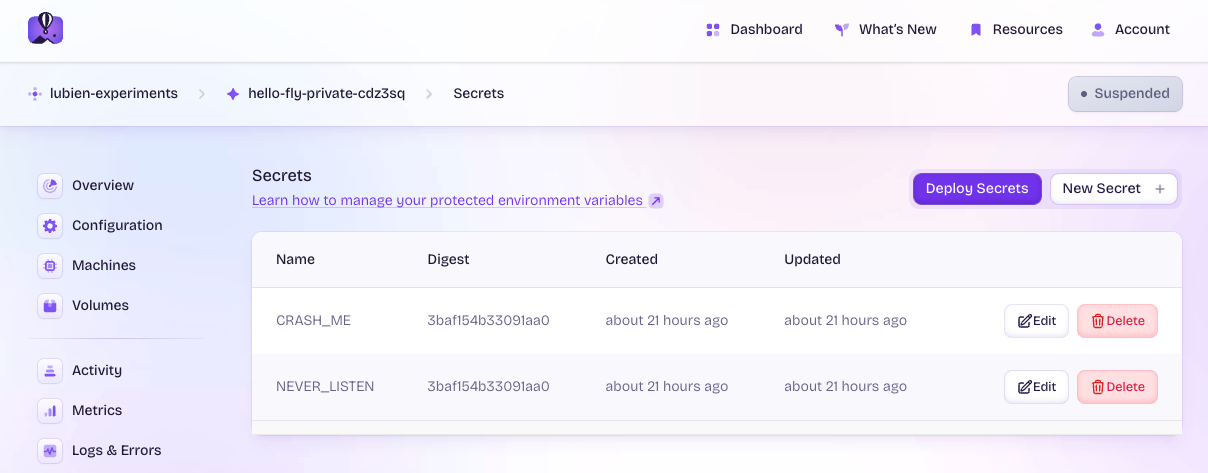Viewport: 1208px width, 473px height.
Task: Edit the CRASH_ME secret
Action: pyautogui.click(x=1036, y=321)
